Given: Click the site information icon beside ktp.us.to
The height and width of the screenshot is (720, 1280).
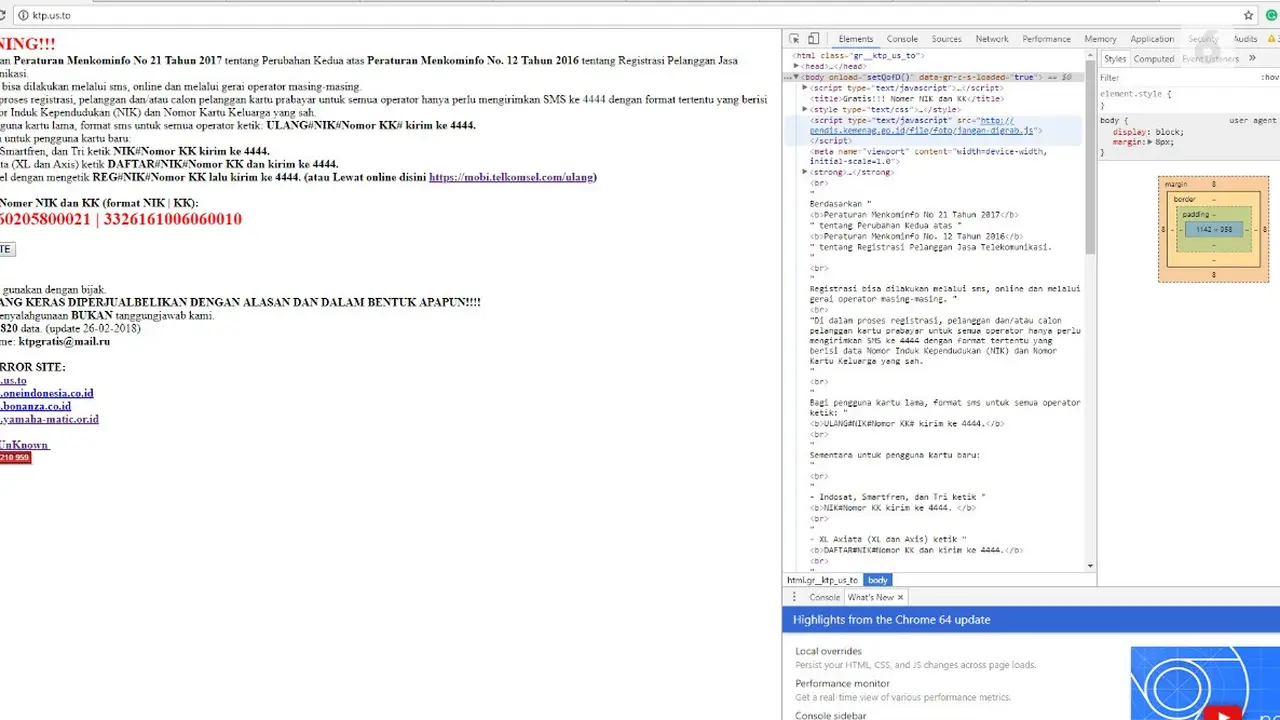Looking at the screenshot, I should (x=23, y=15).
